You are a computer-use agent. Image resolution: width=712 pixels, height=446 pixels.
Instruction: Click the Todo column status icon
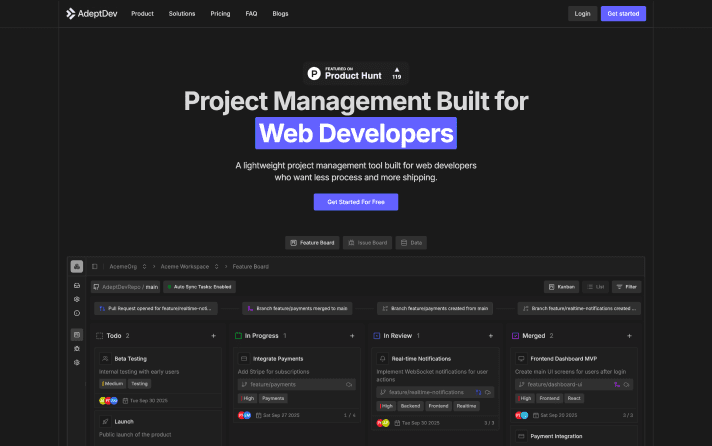pyautogui.click(x=99, y=336)
